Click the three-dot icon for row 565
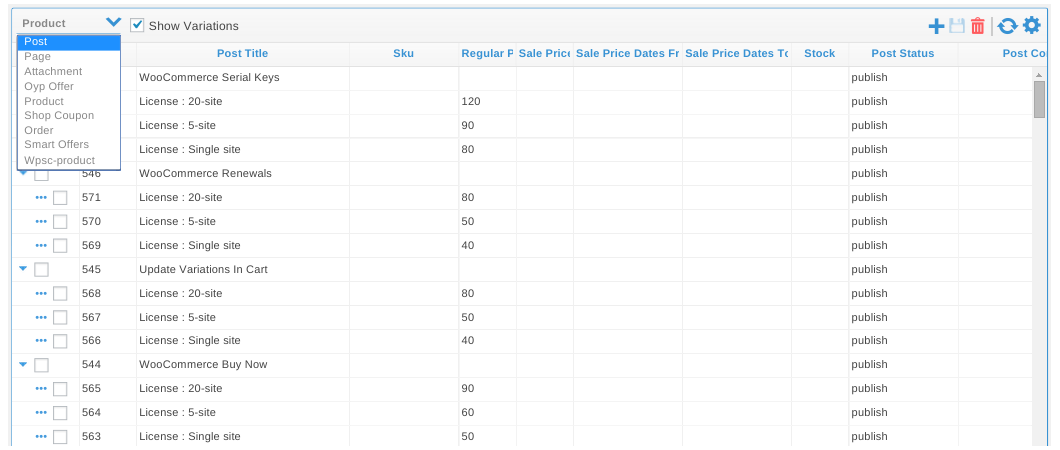This screenshot has width=1060, height=450. coord(41,389)
